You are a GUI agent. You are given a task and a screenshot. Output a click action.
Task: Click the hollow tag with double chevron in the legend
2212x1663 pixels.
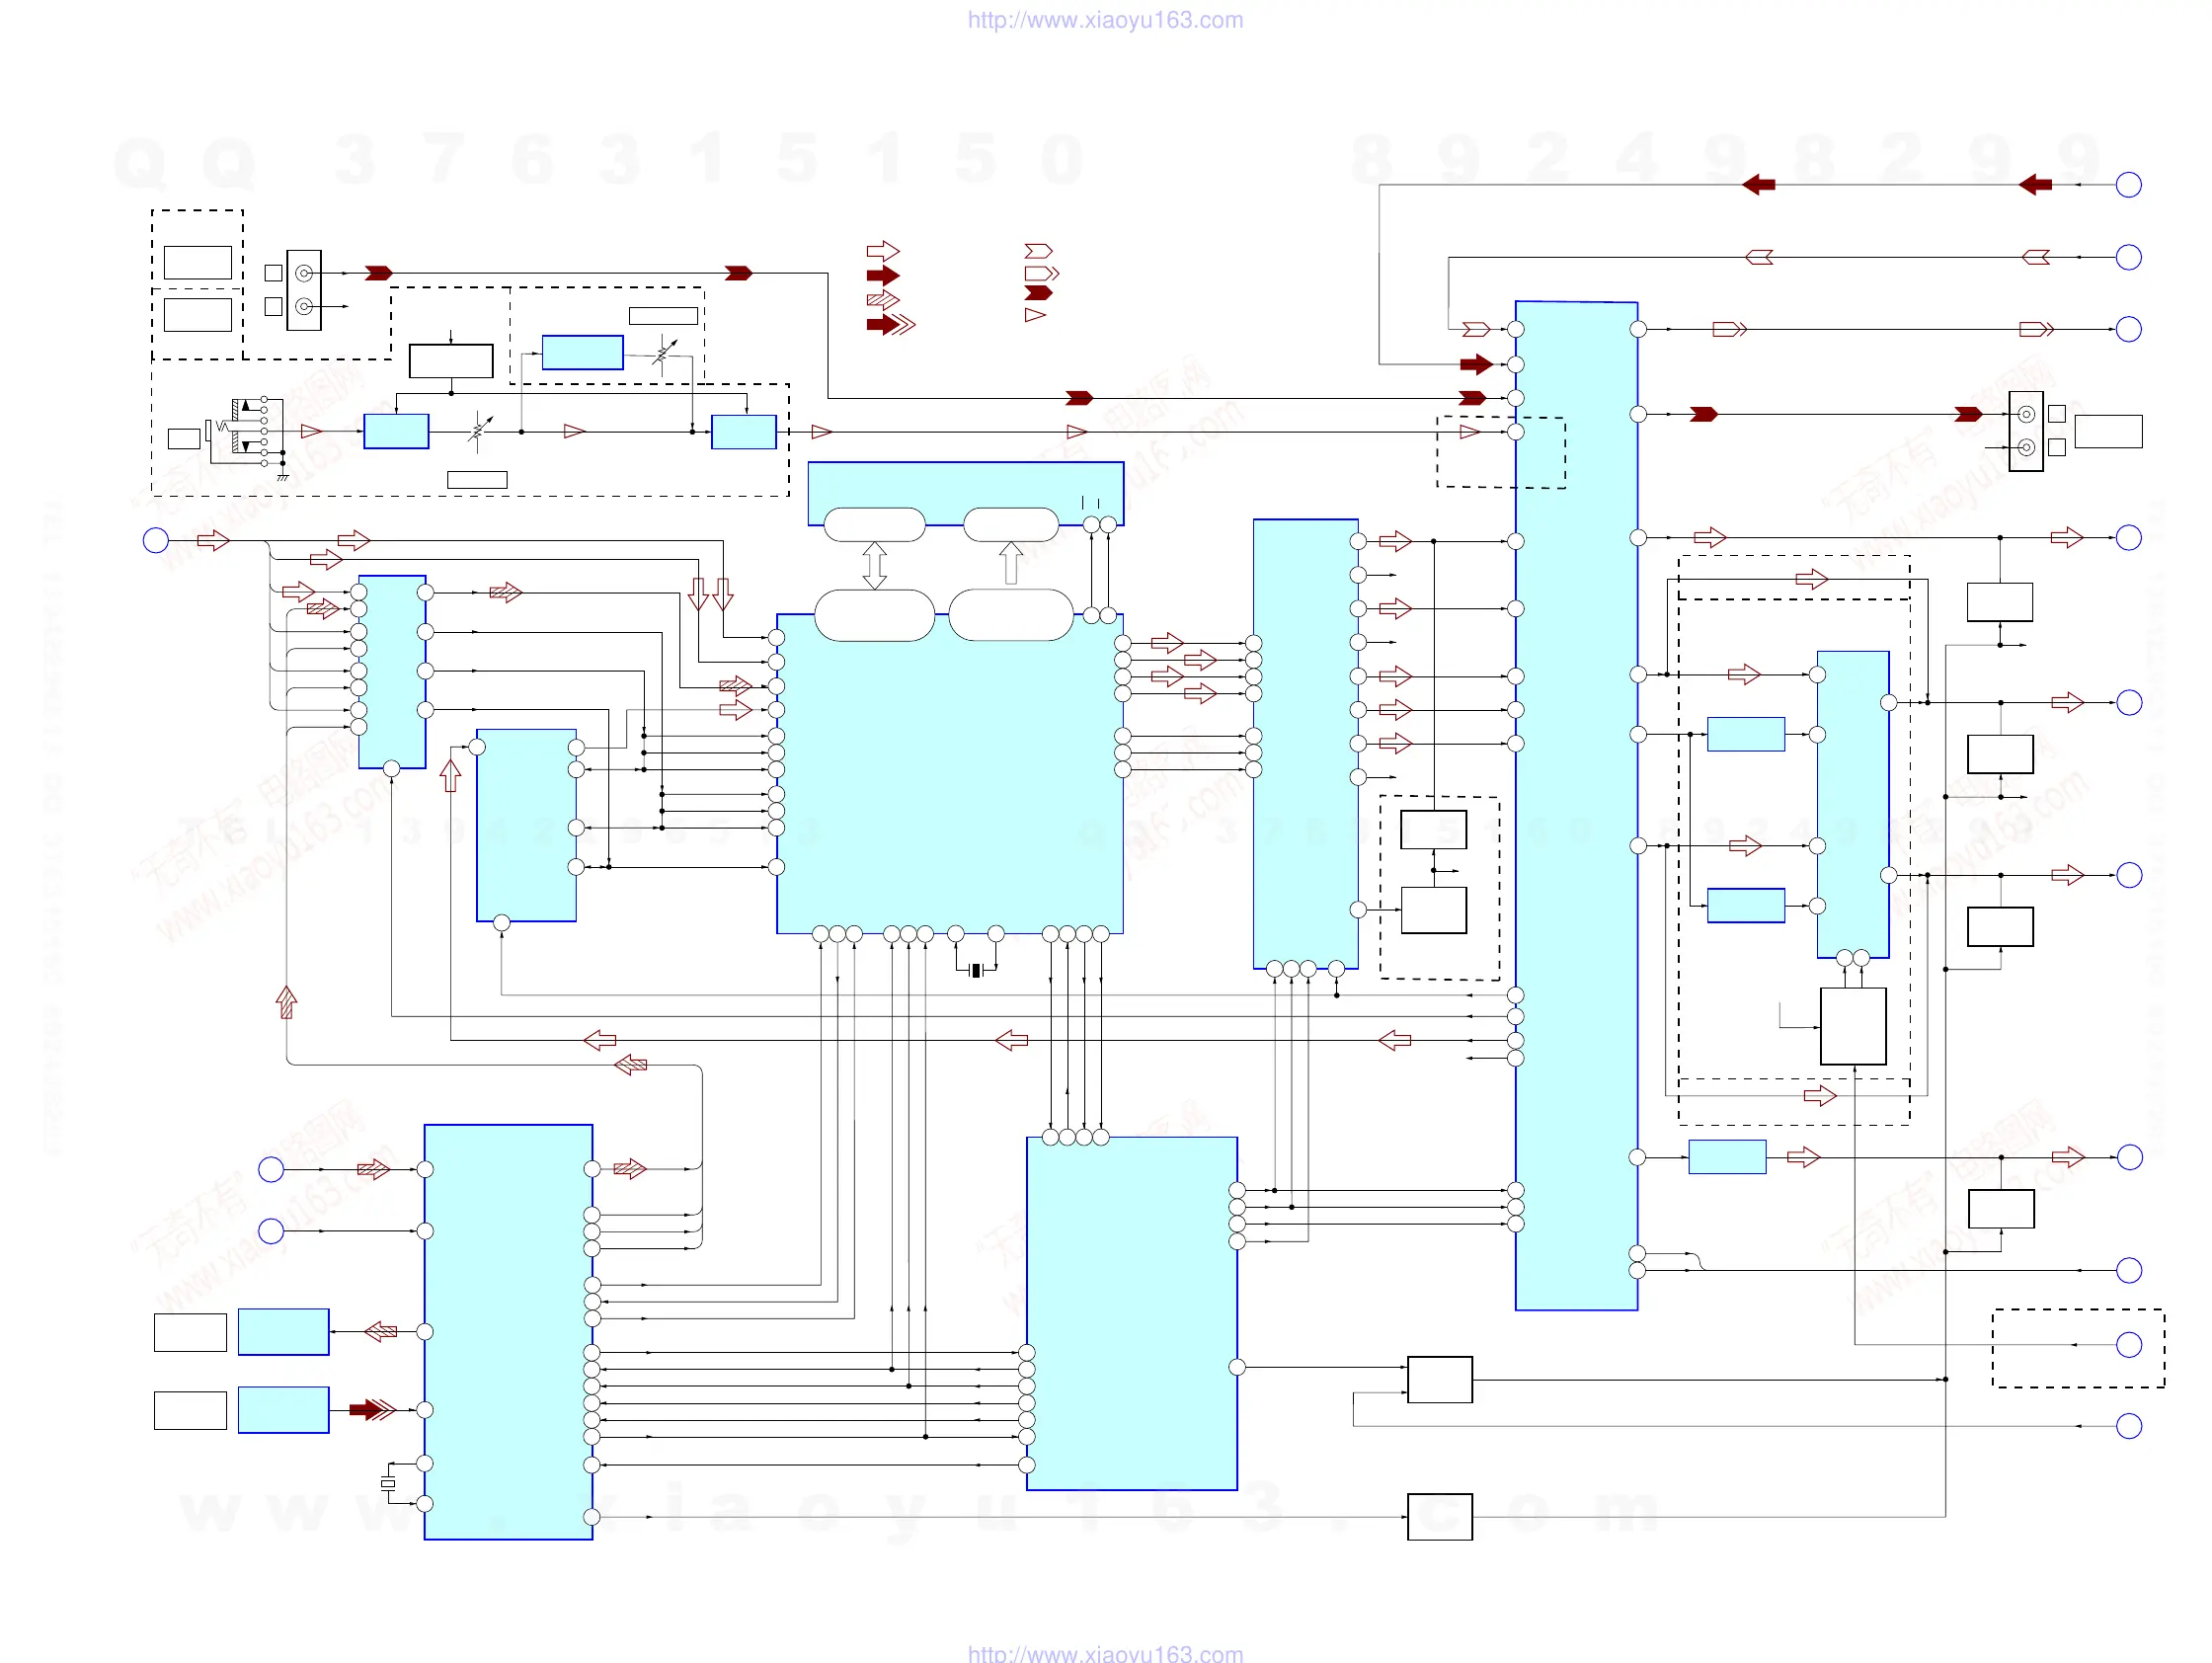1041,273
